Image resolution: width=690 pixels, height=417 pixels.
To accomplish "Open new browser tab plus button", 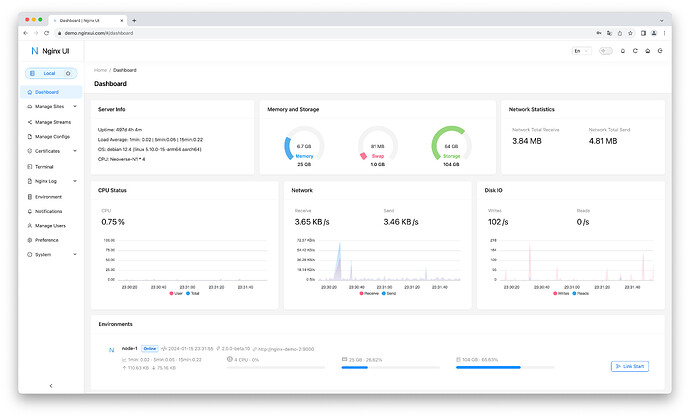I will [134, 20].
